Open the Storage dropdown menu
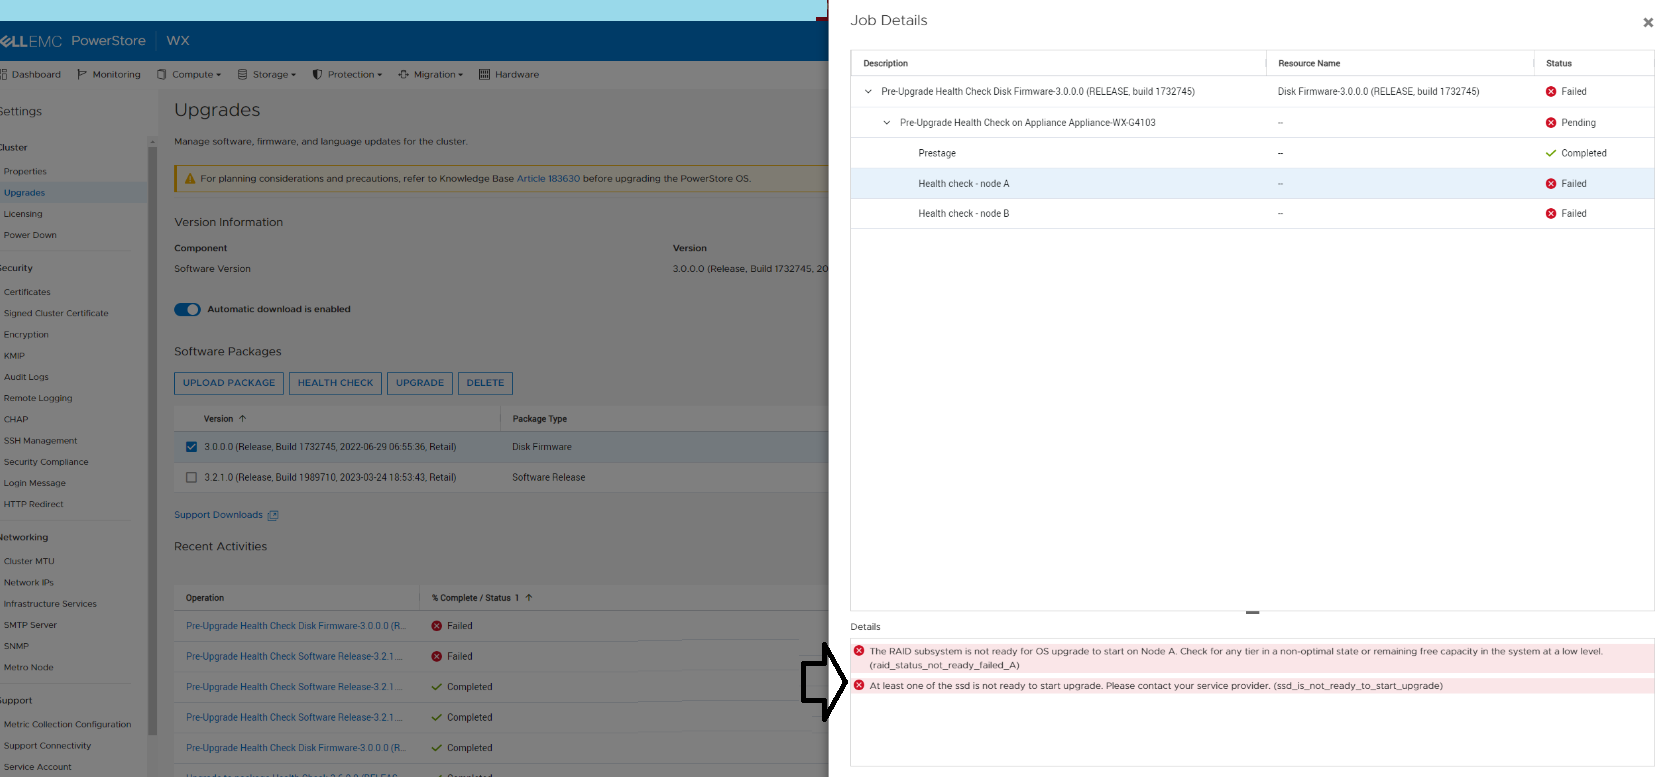The image size is (1665, 784). click(x=267, y=74)
